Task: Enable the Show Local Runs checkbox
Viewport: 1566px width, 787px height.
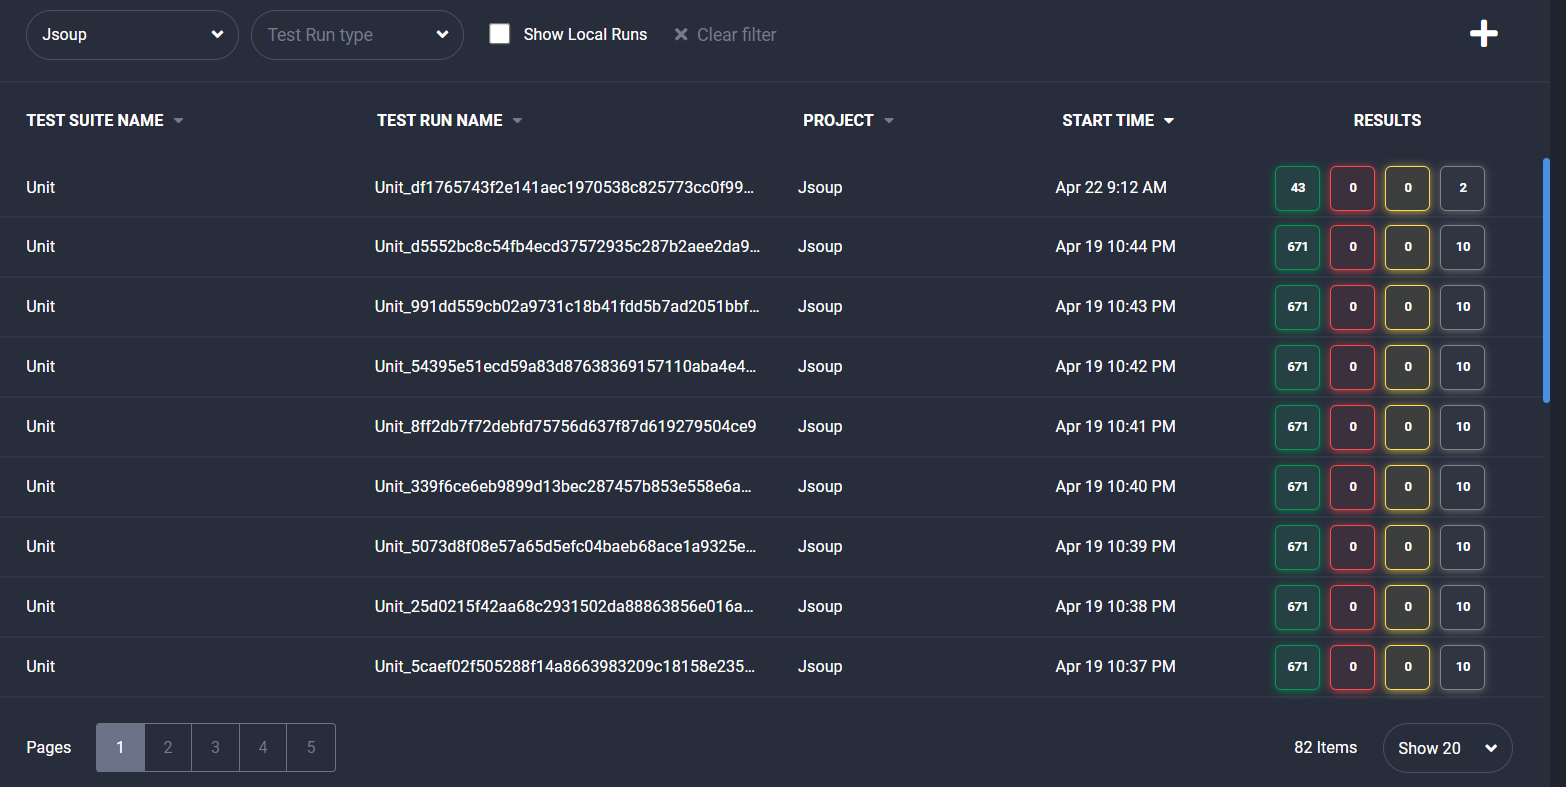Action: [499, 33]
